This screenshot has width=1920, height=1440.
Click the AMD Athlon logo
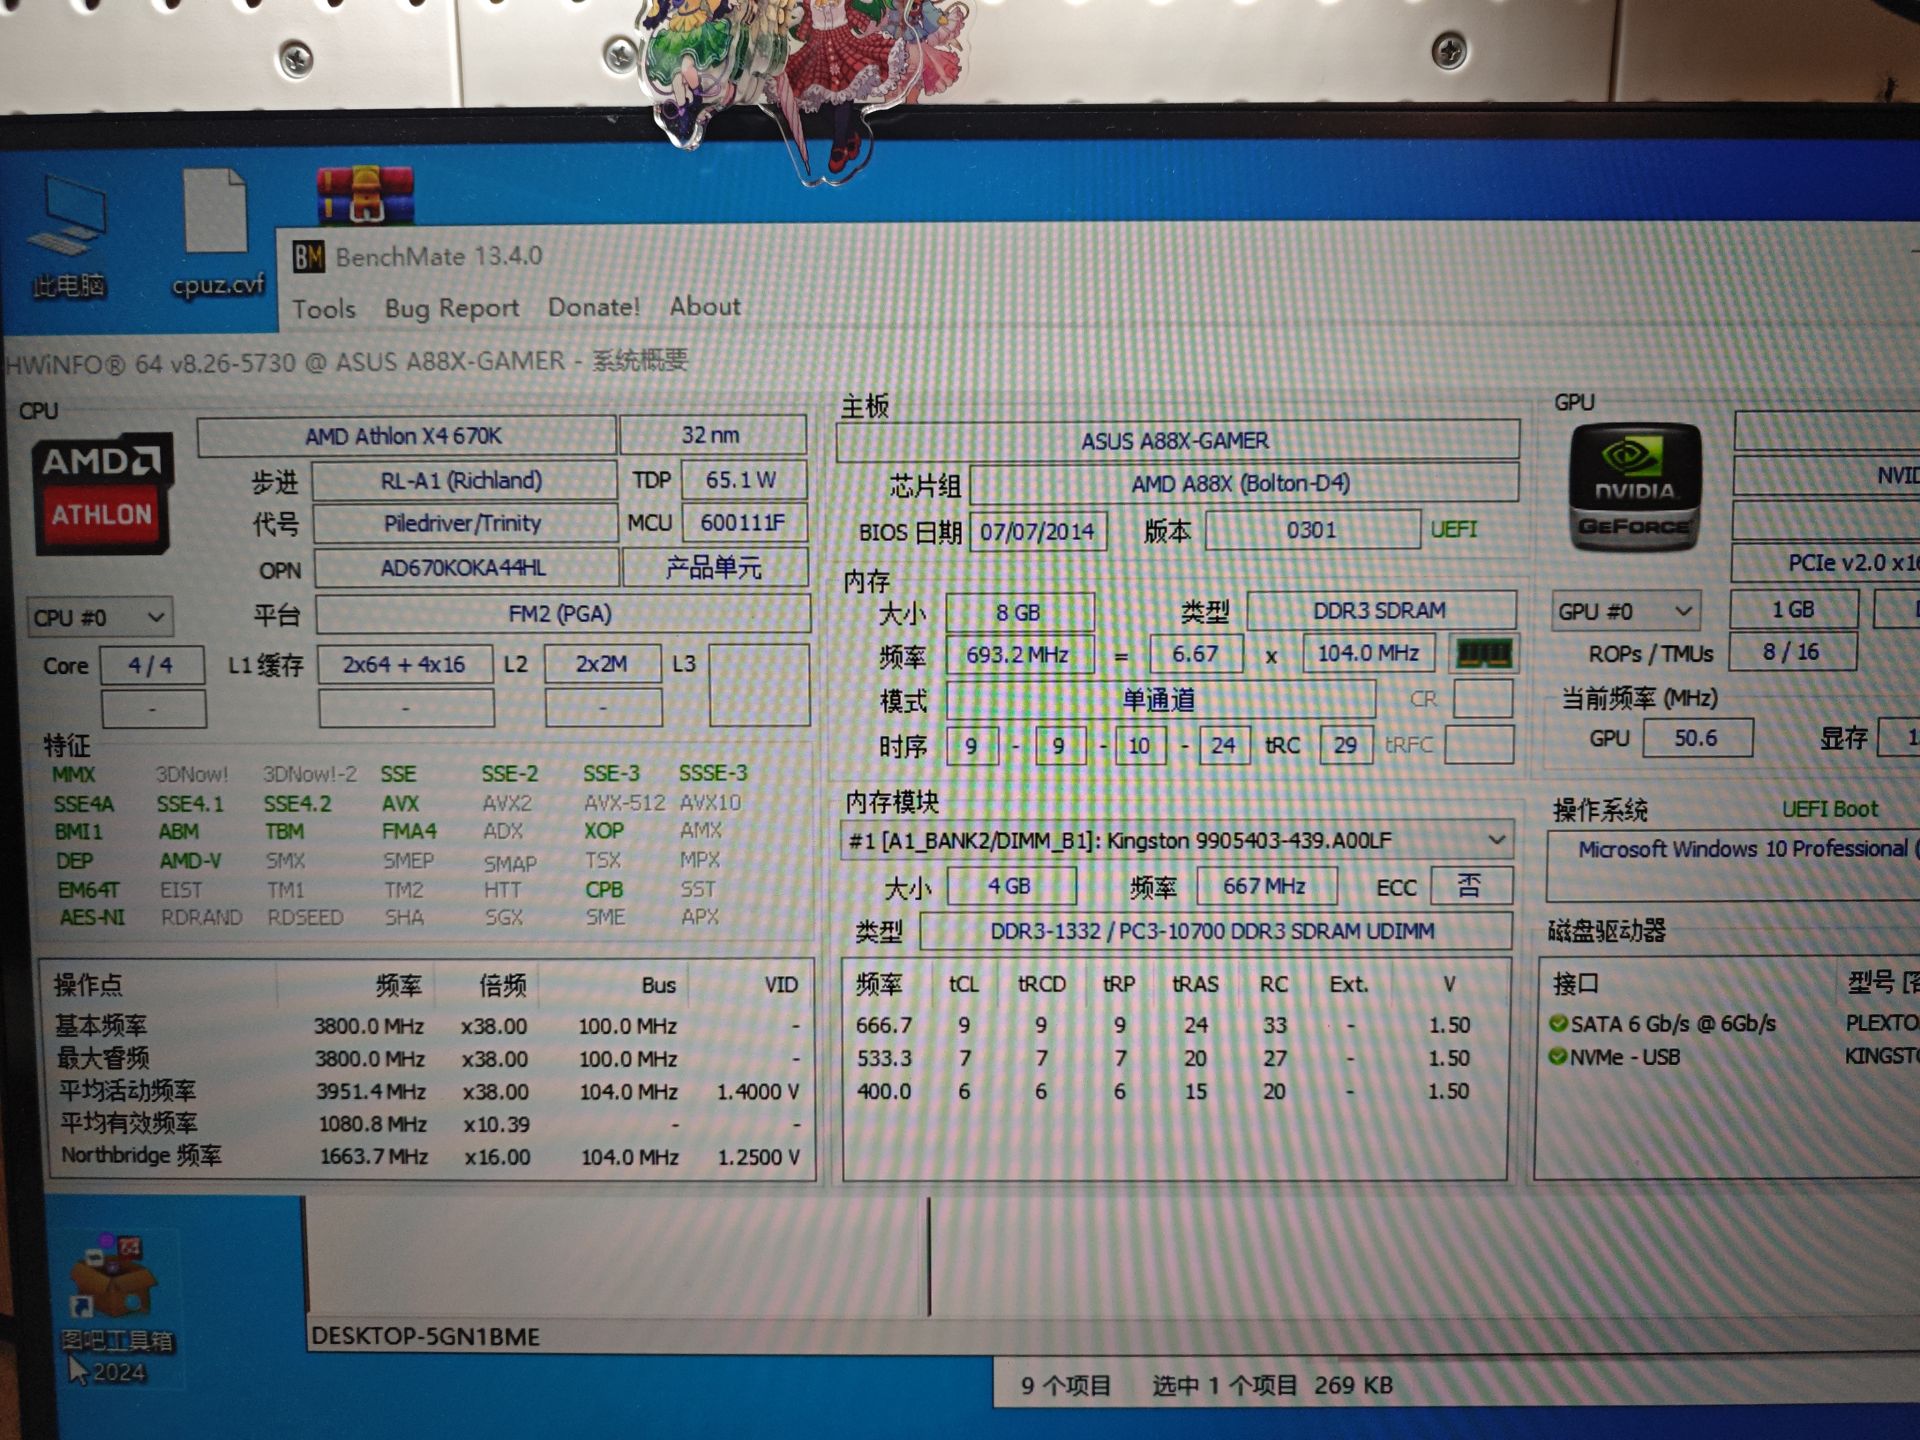click(x=102, y=492)
